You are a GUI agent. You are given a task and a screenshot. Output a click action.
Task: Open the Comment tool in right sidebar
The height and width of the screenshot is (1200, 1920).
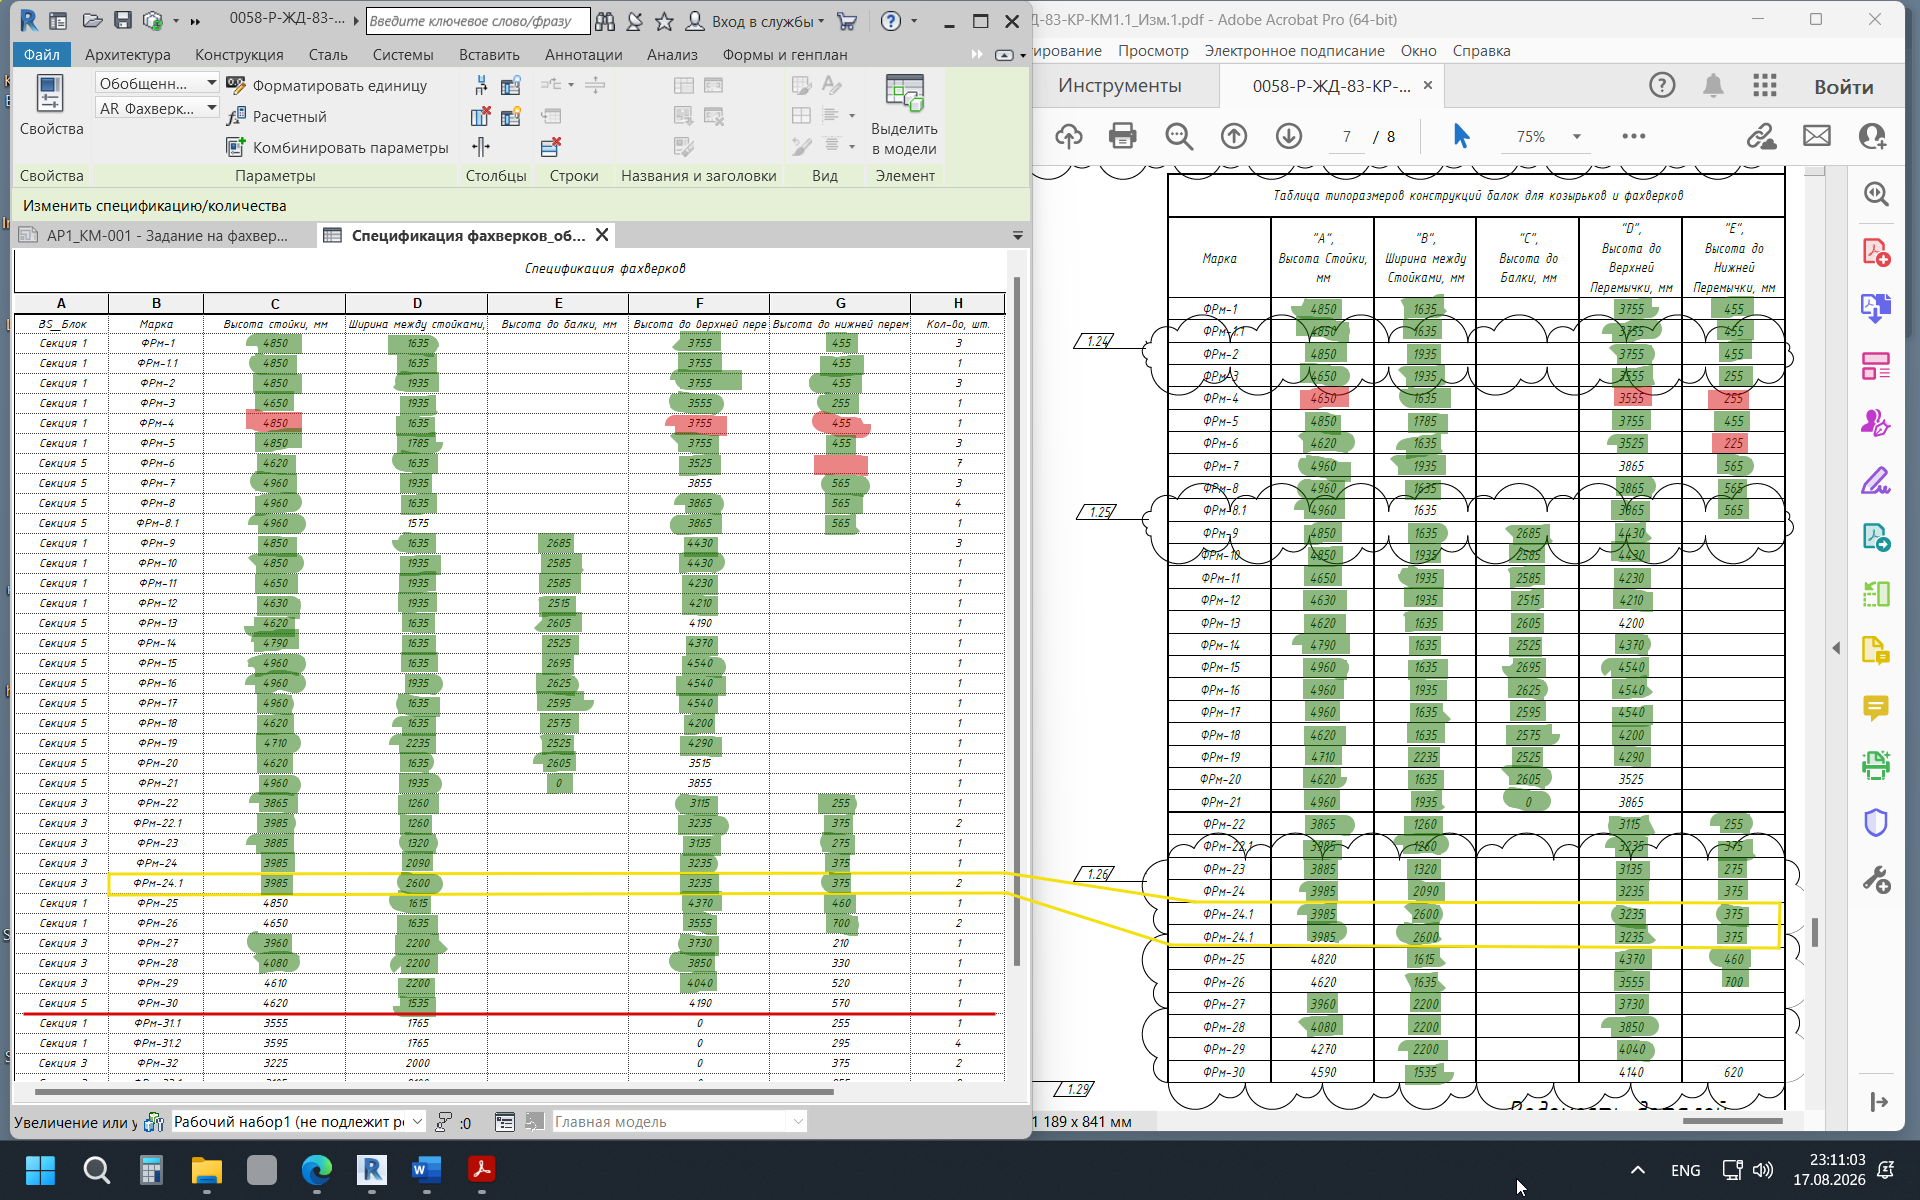point(1875,709)
